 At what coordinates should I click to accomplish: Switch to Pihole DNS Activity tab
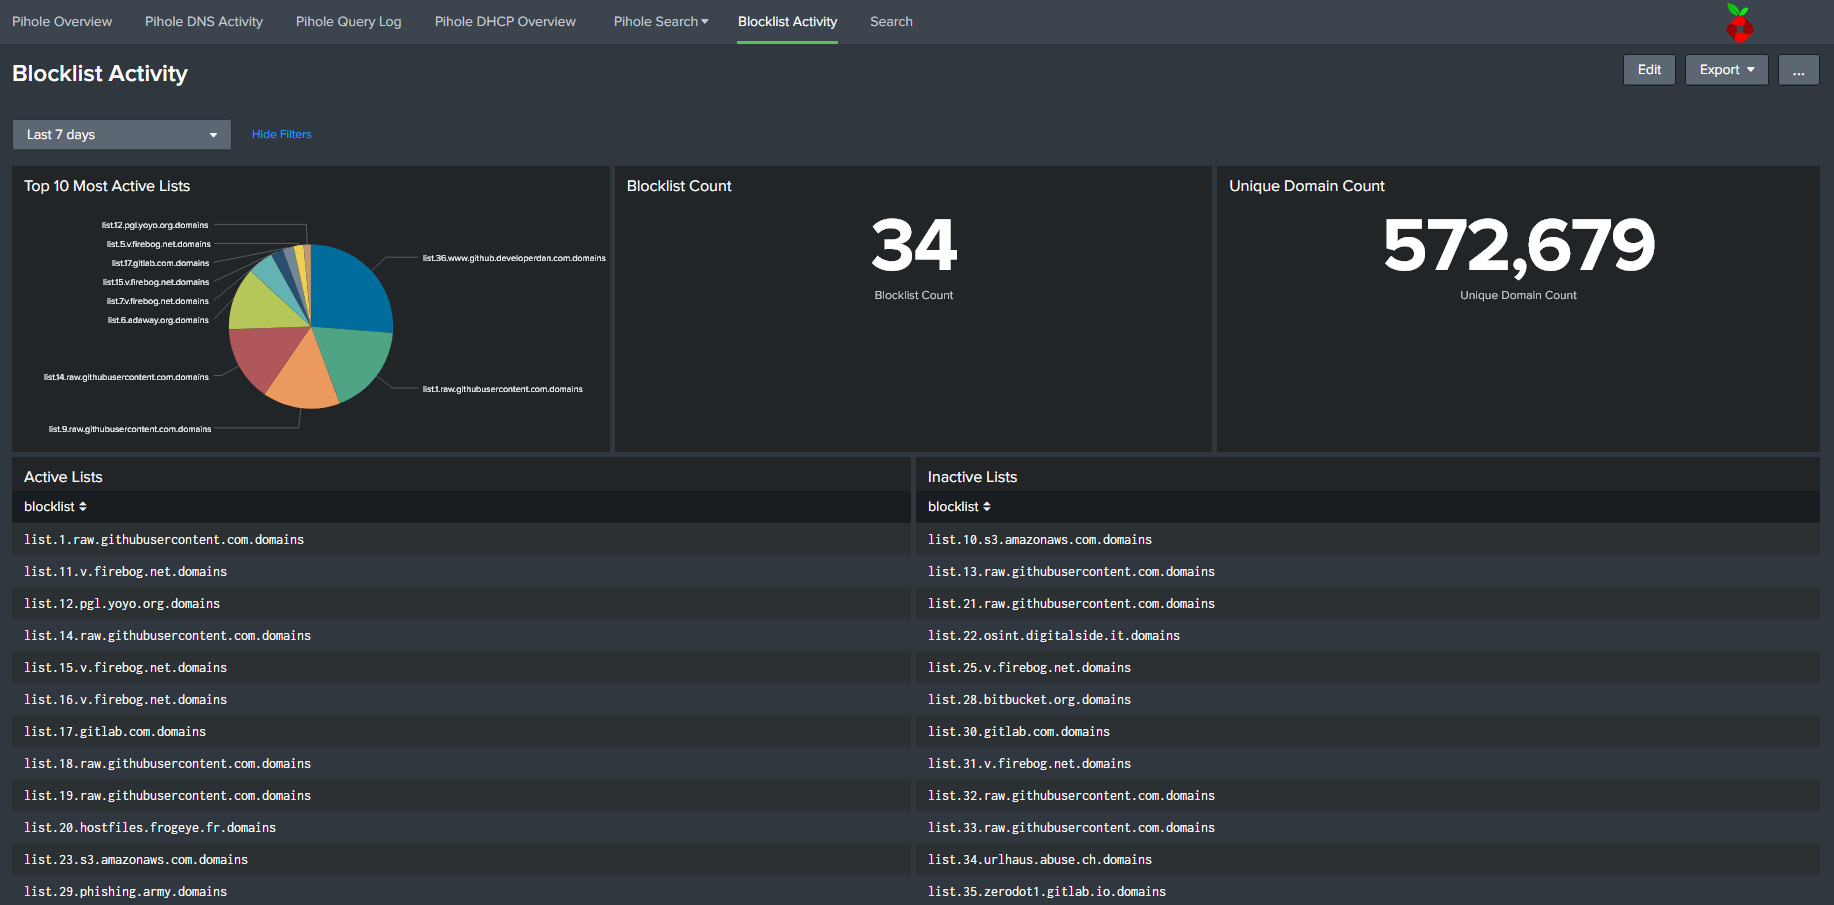click(204, 21)
